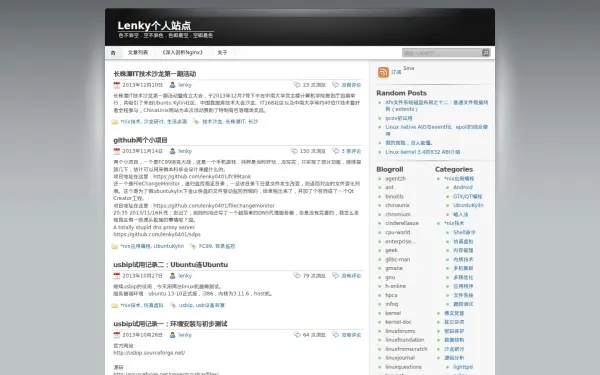The image size is (600, 375).
Task: Click the FC99 tag link
Action: tap(205, 246)
